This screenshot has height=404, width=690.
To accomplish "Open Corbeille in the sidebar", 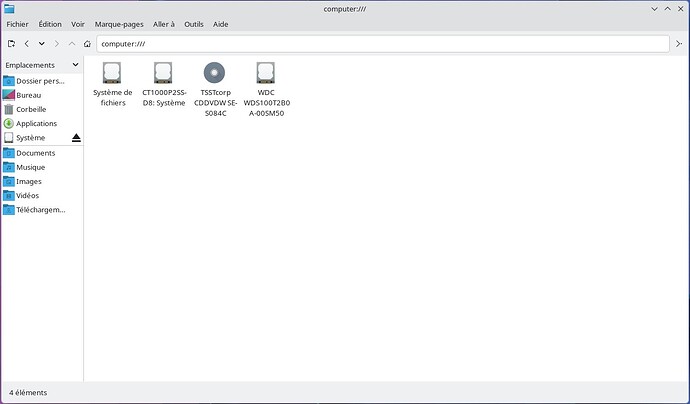I will coord(42,109).
